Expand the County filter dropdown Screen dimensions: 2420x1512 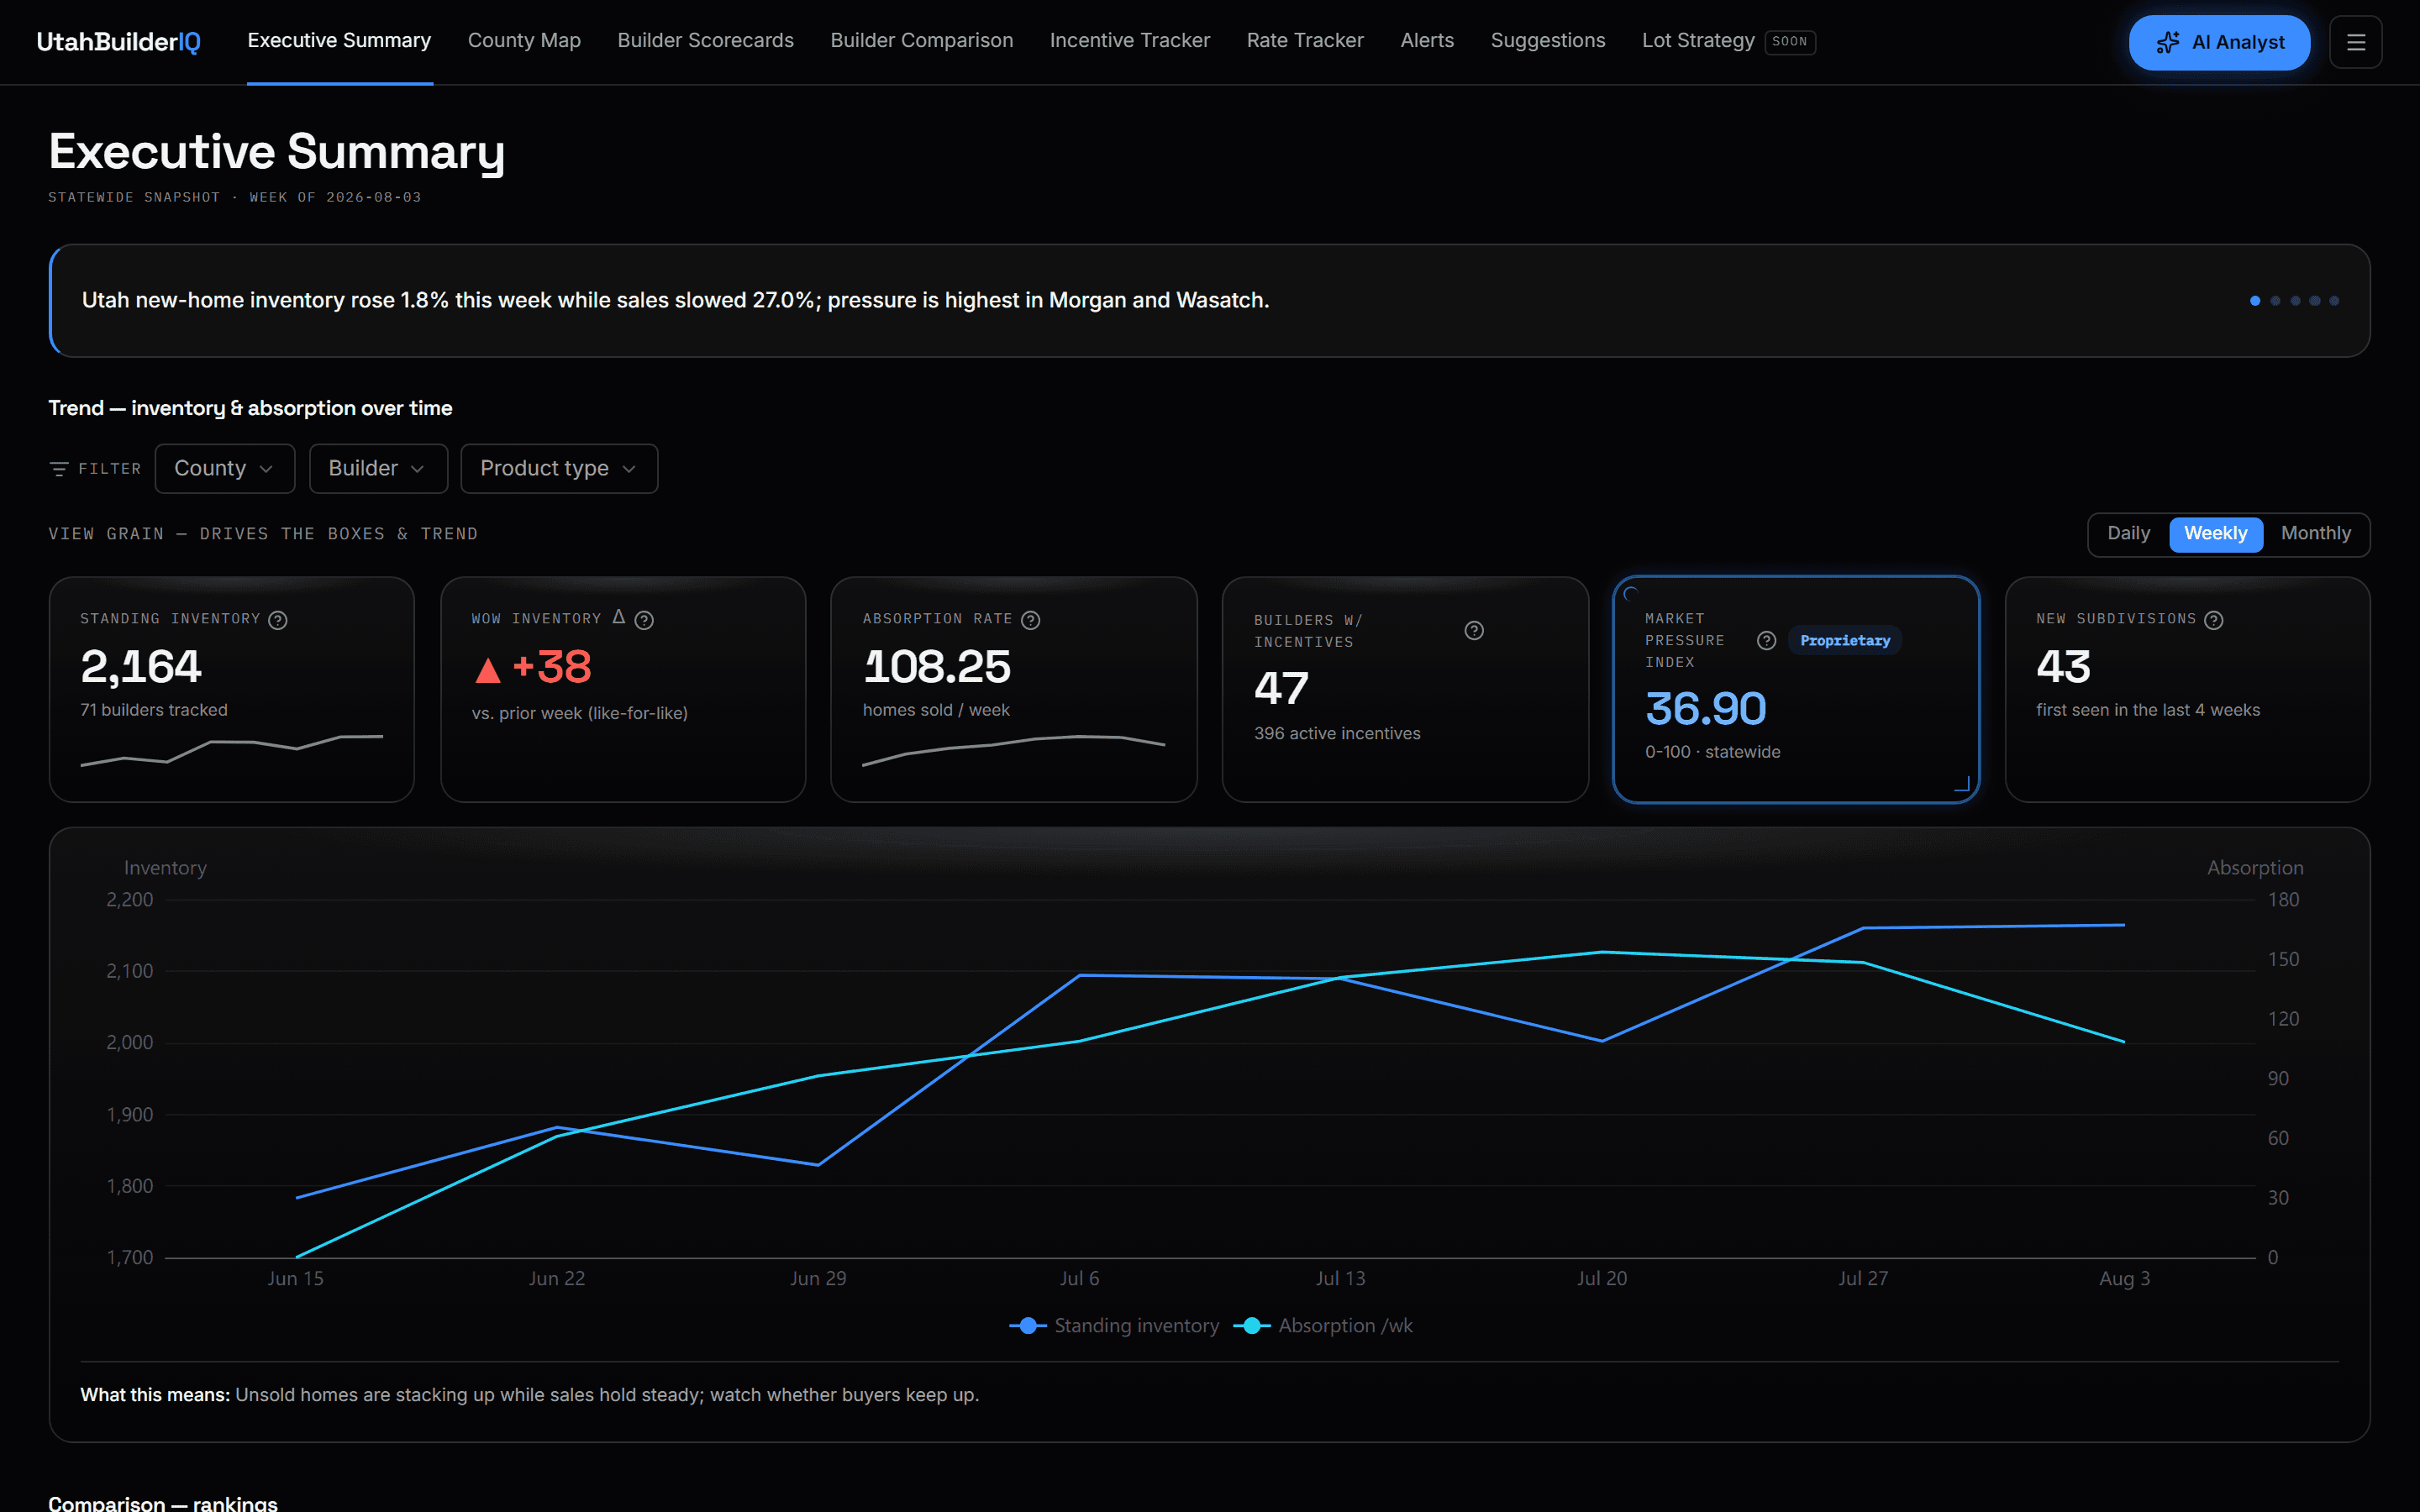click(x=225, y=468)
